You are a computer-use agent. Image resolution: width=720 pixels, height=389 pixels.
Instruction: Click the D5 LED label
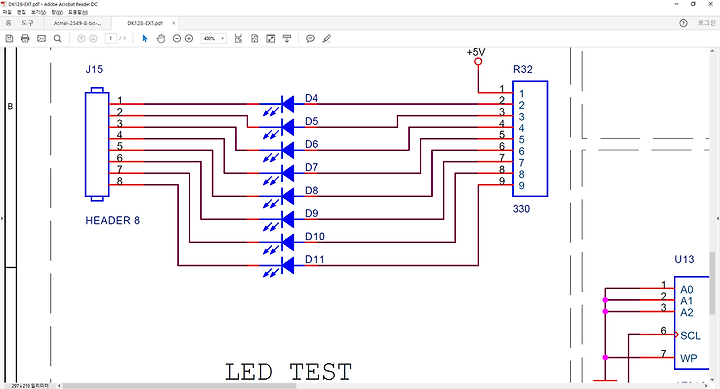coord(311,121)
